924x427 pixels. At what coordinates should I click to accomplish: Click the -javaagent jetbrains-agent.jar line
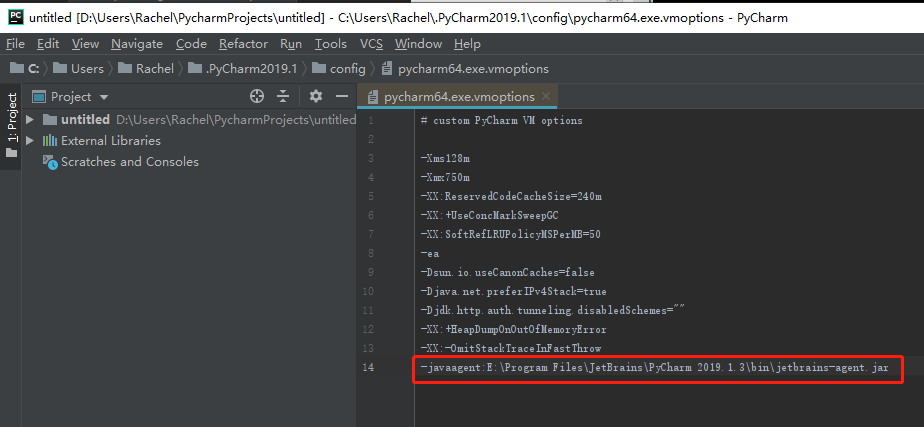654,368
